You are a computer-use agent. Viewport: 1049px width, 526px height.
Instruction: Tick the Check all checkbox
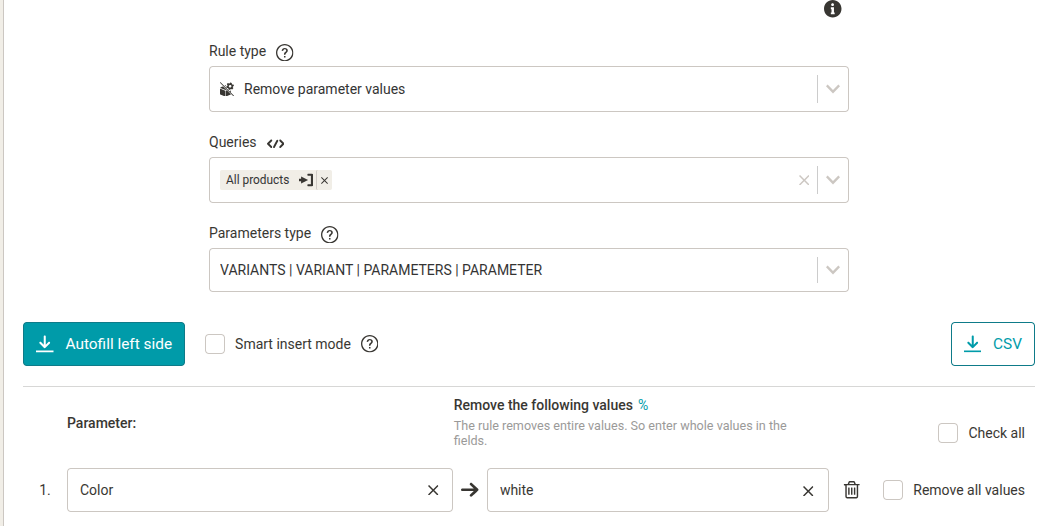(x=948, y=433)
